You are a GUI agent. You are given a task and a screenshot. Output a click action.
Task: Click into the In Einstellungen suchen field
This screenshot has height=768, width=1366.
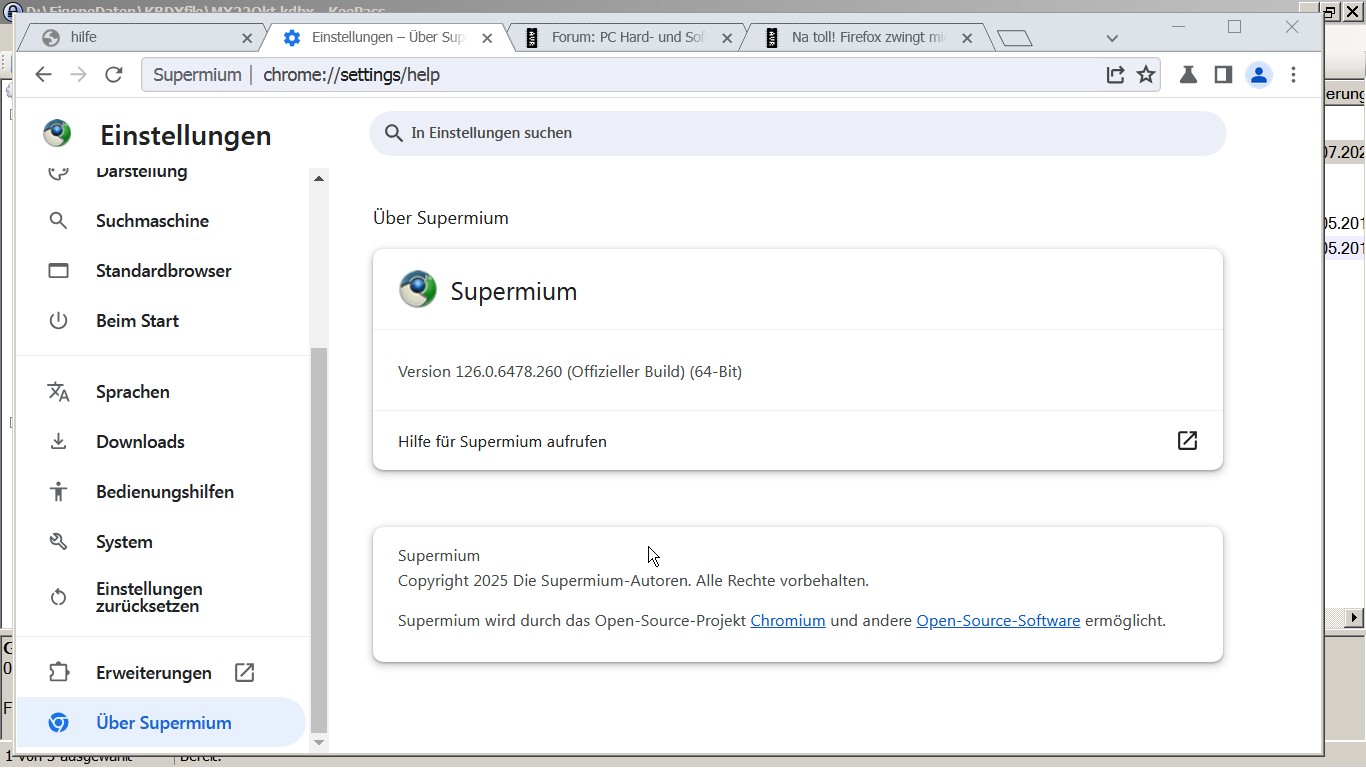(797, 133)
